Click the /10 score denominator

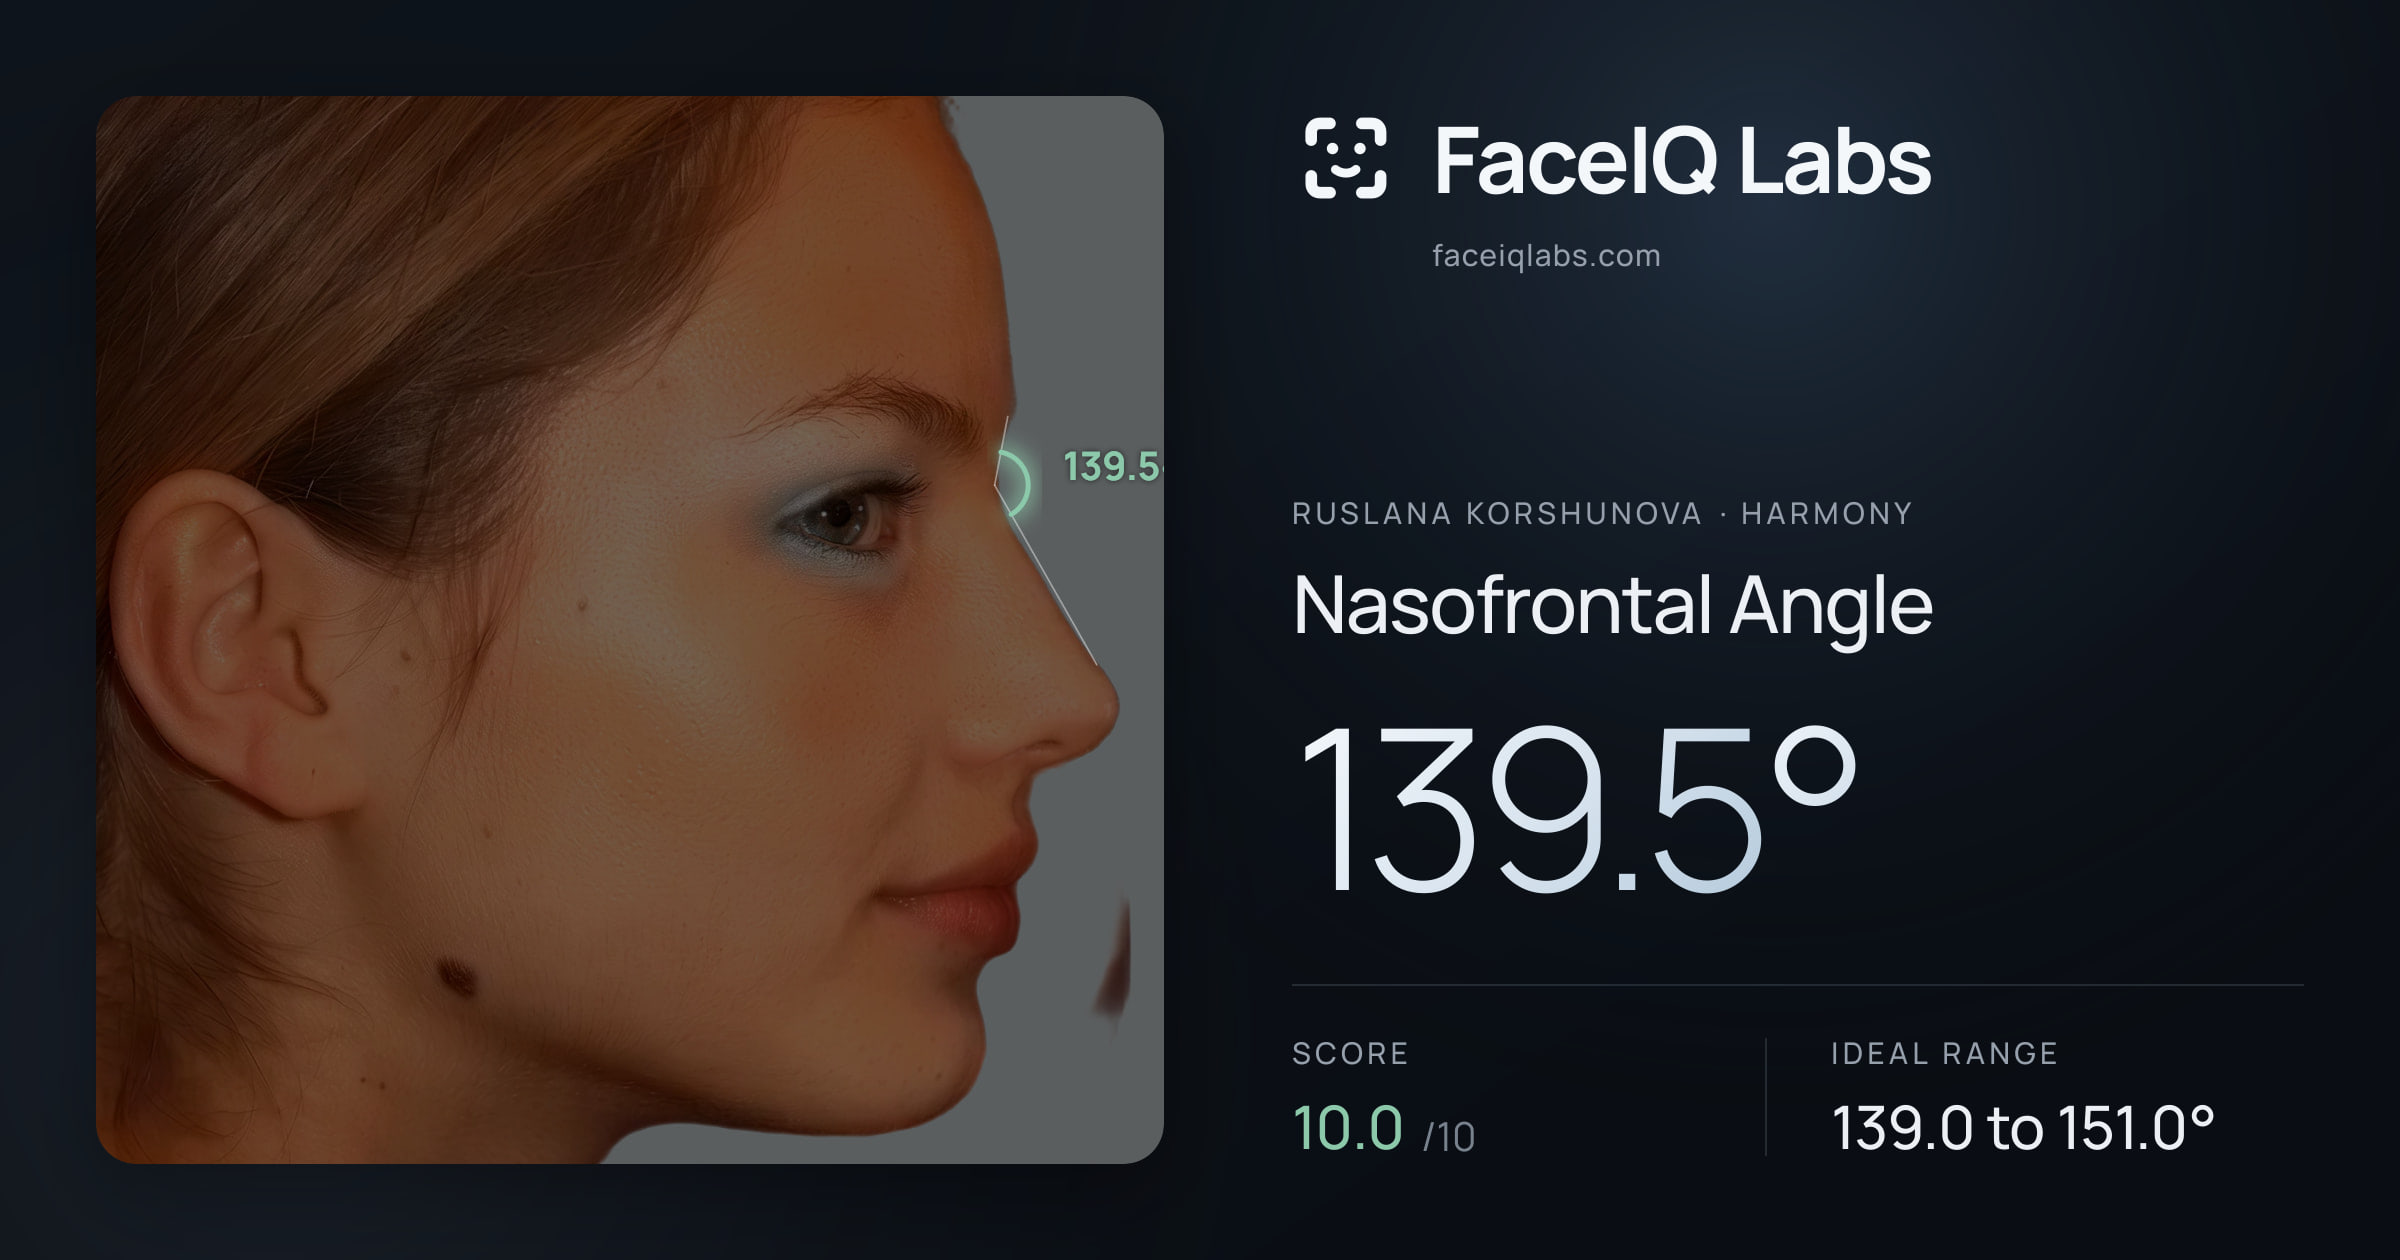[1449, 1137]
